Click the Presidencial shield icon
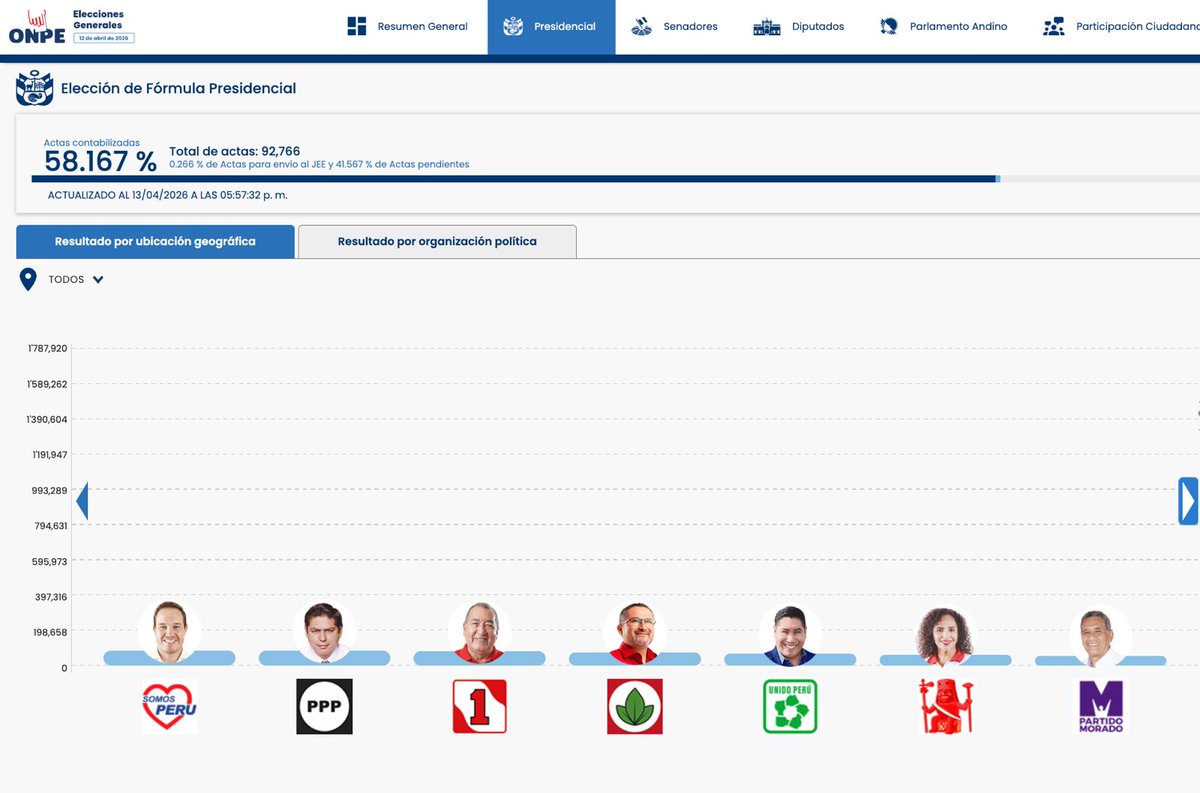This screenshot has width=1200, height=793. point(513,25)
